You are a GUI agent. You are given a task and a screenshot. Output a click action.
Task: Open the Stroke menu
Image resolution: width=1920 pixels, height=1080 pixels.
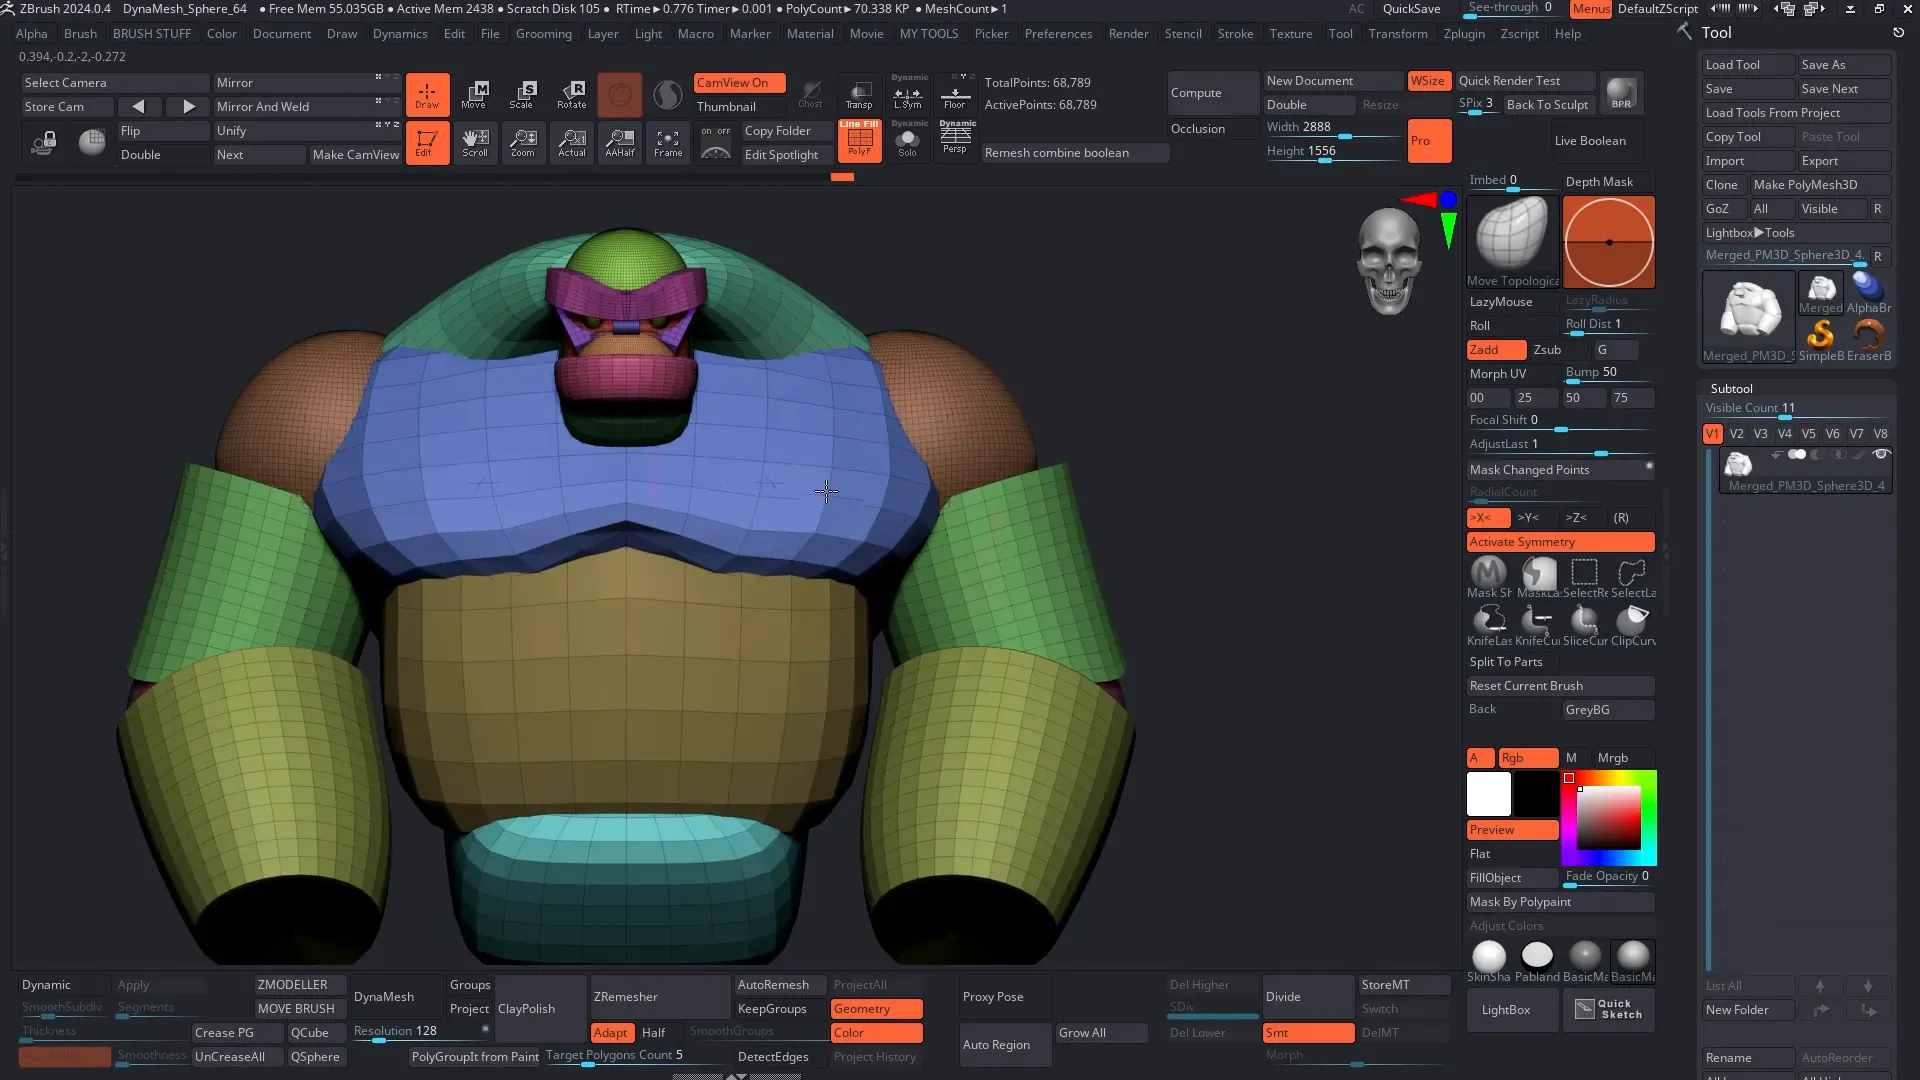pos(1235,34)
